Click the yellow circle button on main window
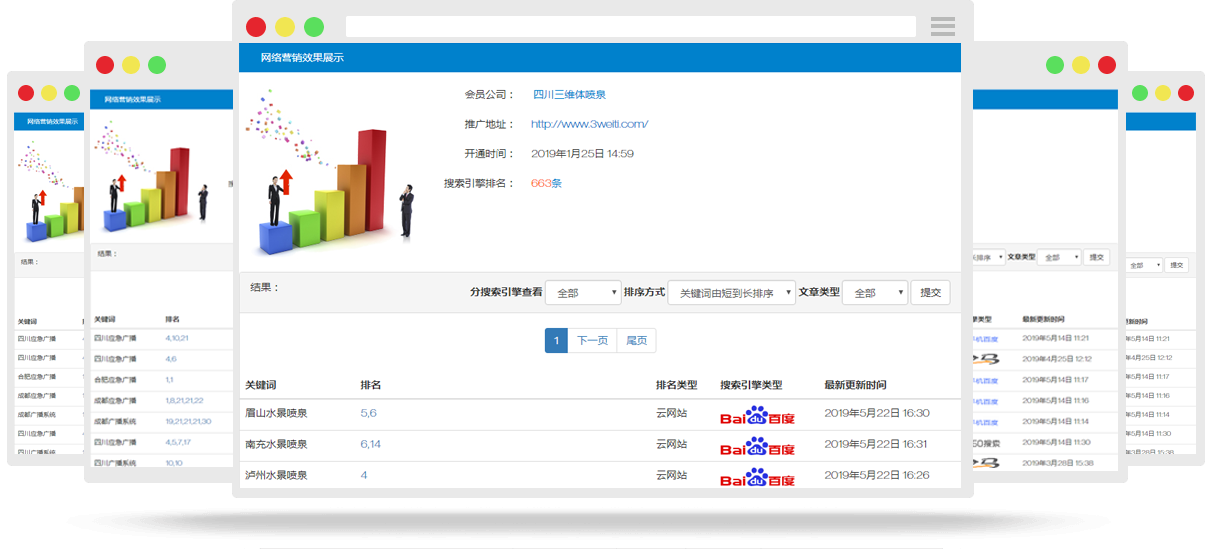This screenshot has height=549, width=1209. [x=285, y=27]
